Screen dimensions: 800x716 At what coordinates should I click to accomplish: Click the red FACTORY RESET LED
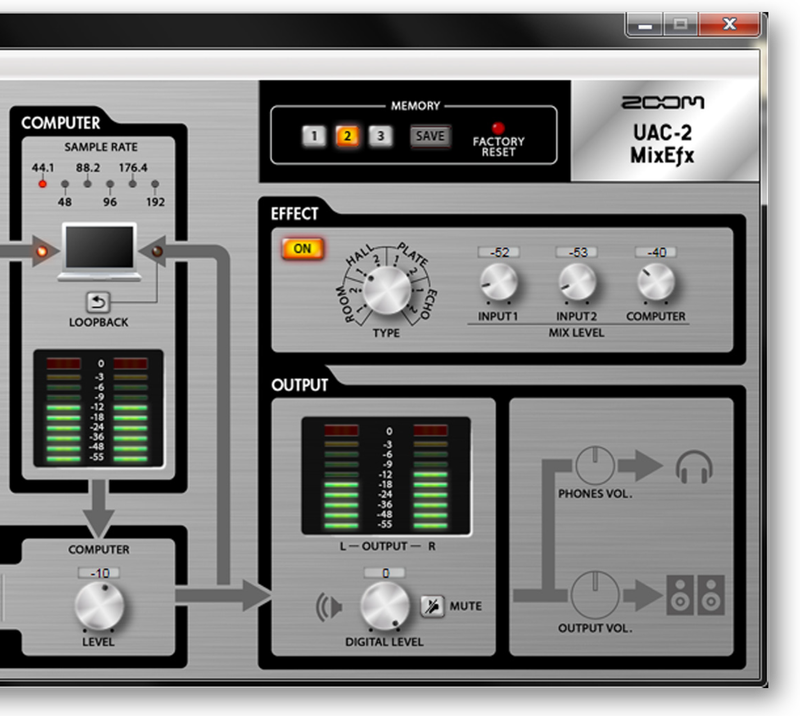(497, 127)
